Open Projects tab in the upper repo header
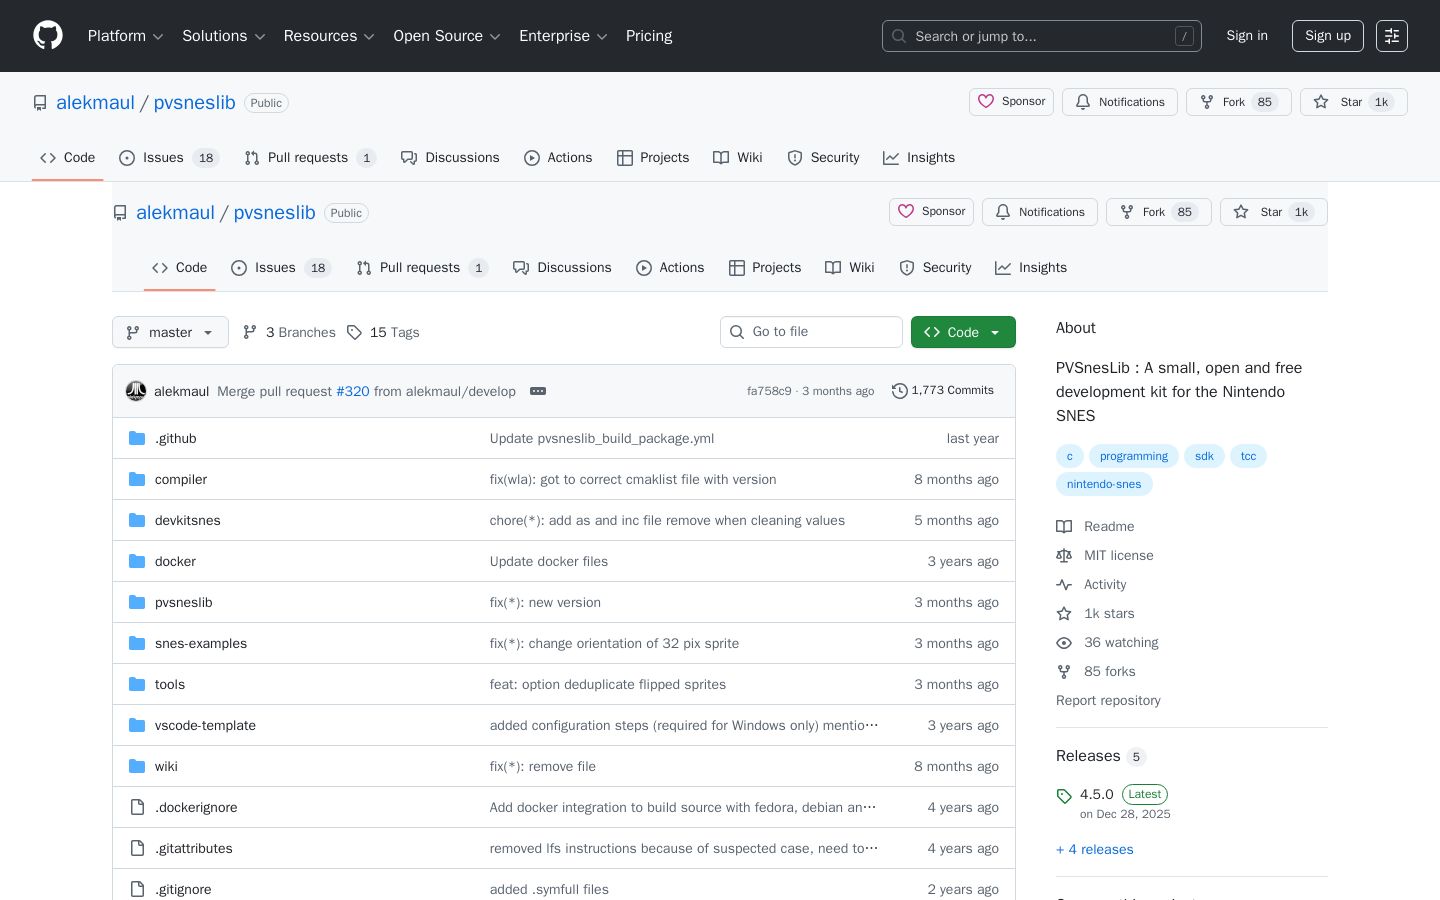 click(x=653, y=158)
